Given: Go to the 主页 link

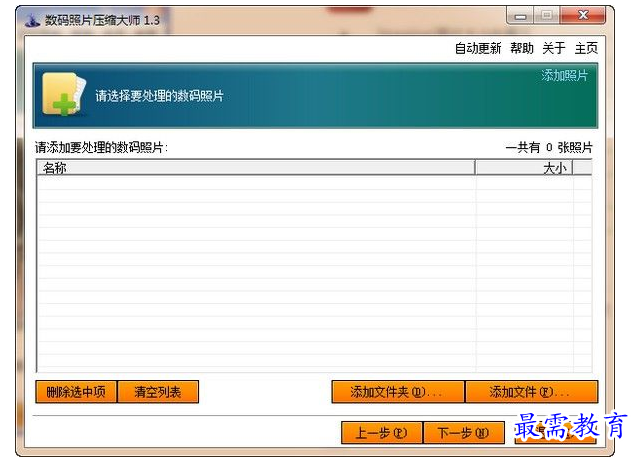Looking at the screenshot, I should (586, 48).
